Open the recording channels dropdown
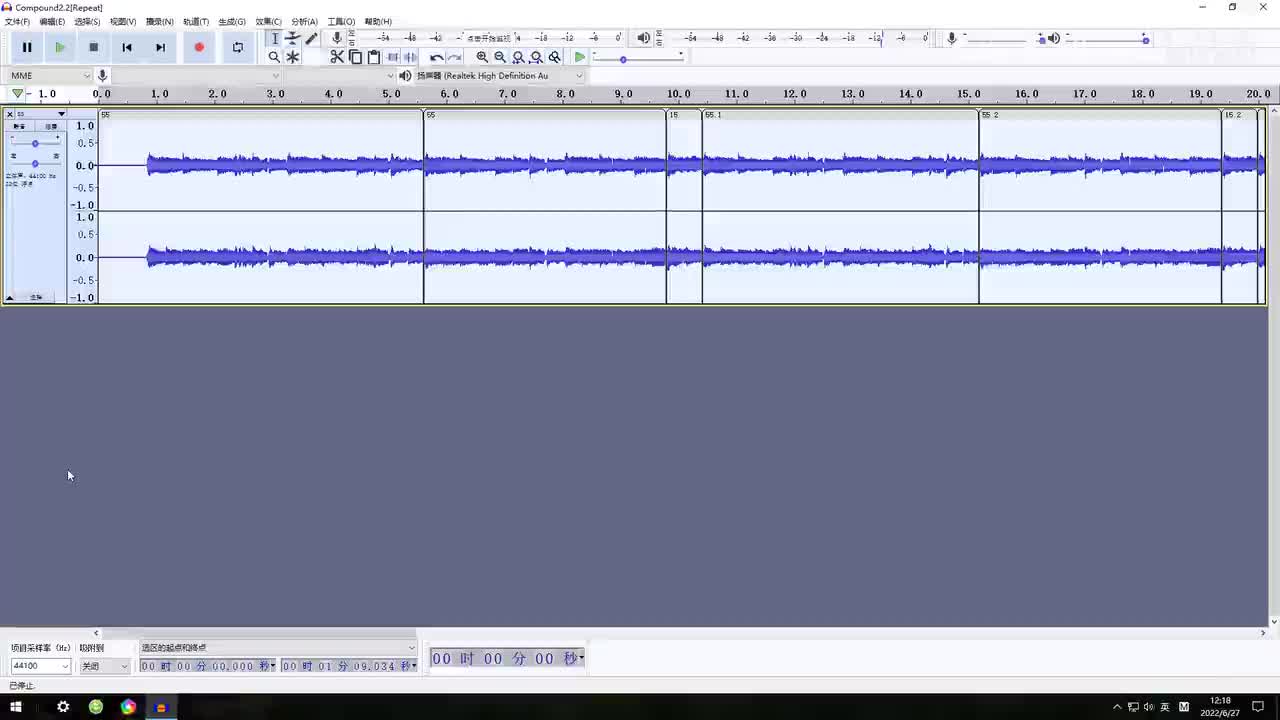 click(340, 75)
